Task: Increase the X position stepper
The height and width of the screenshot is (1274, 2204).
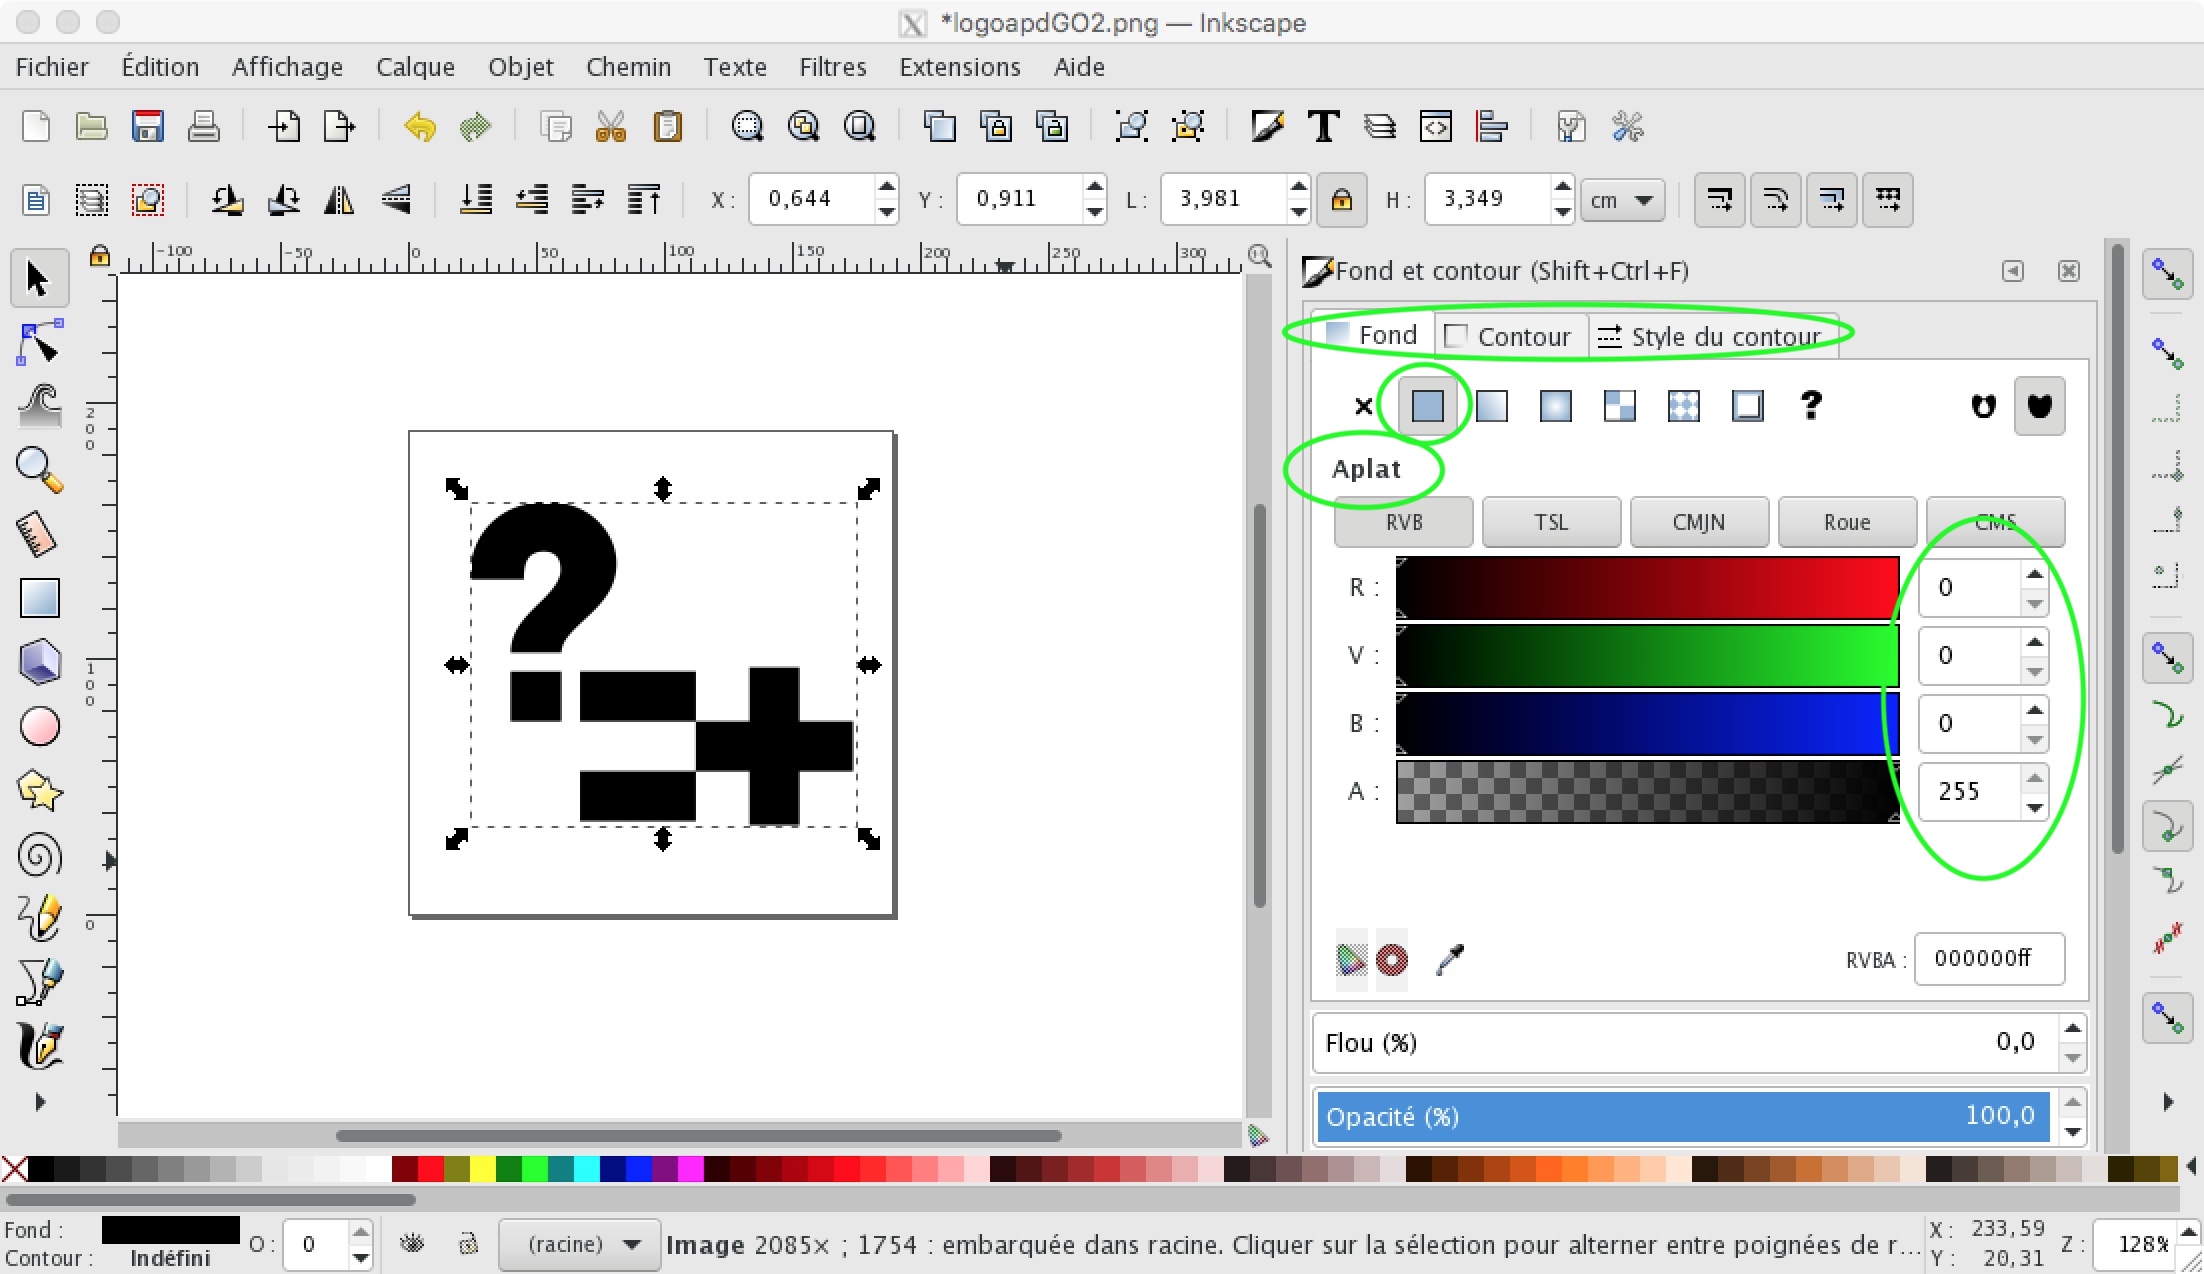Action: (x=886, y=187)
